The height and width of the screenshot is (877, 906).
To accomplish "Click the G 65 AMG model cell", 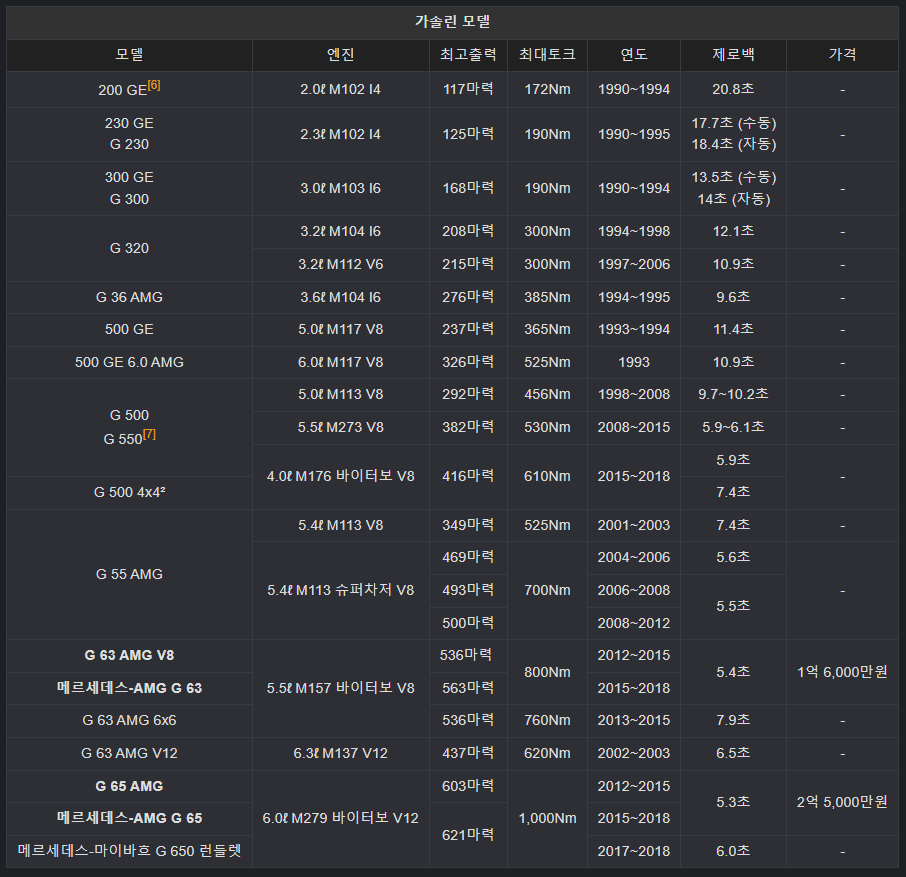I will 129,786.
